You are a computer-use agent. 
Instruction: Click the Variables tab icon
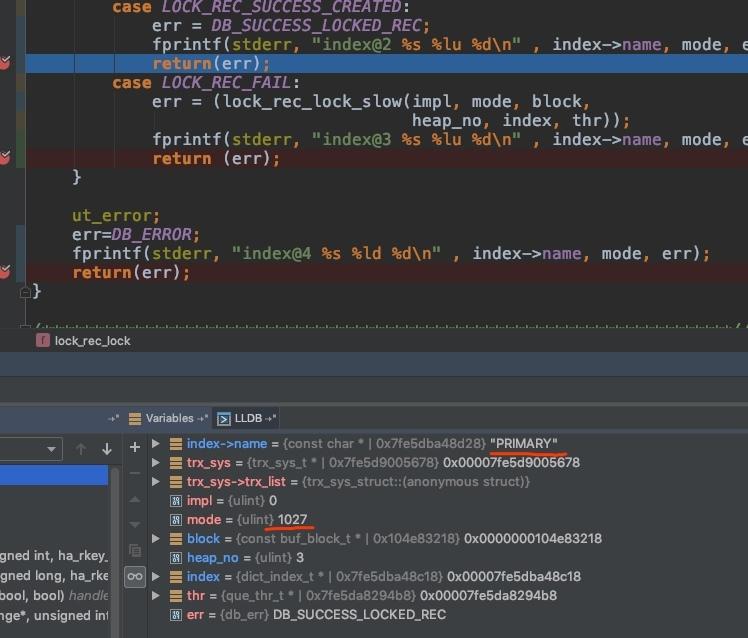[135, 418]
